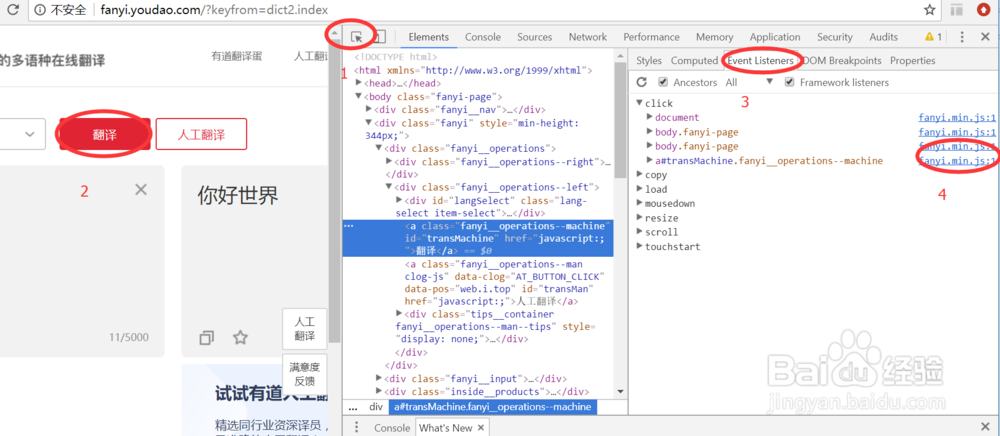This screenshot has height=436, width=1000.
Task: Expand the copy event listeners
Action: pyautogui.click(x=640, y=175)
